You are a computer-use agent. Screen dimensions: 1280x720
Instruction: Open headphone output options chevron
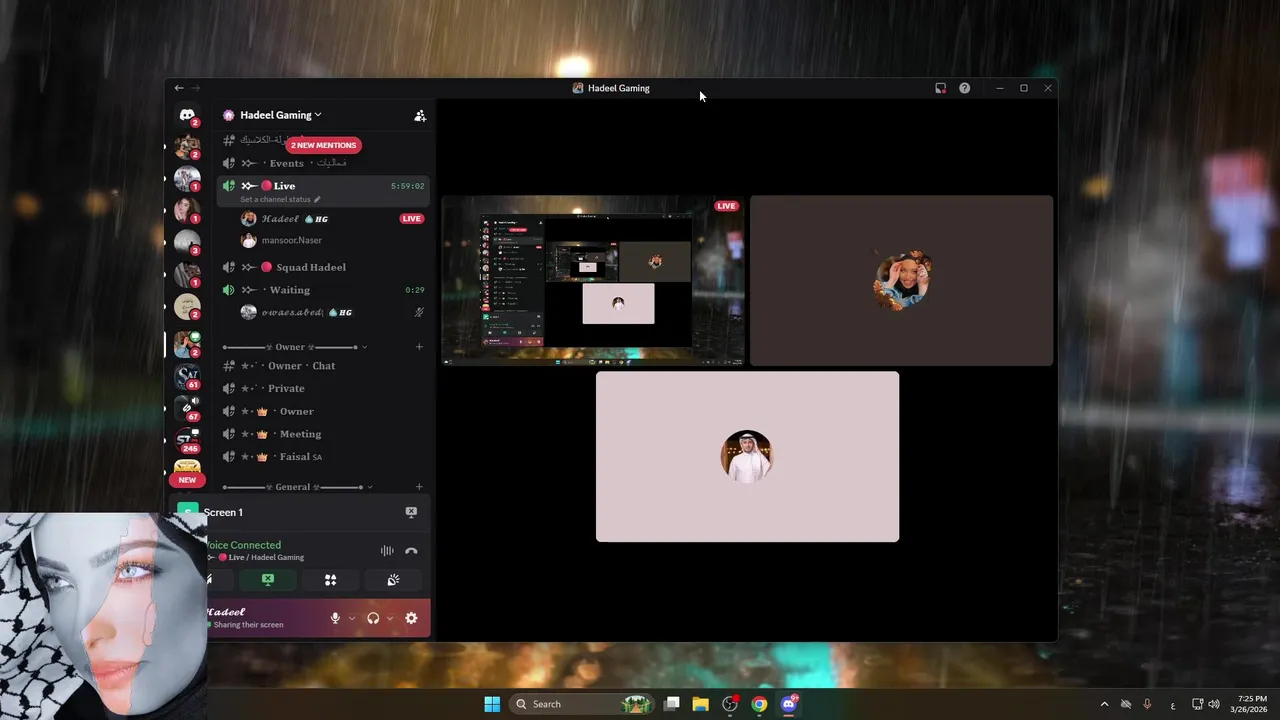[390, 618]
